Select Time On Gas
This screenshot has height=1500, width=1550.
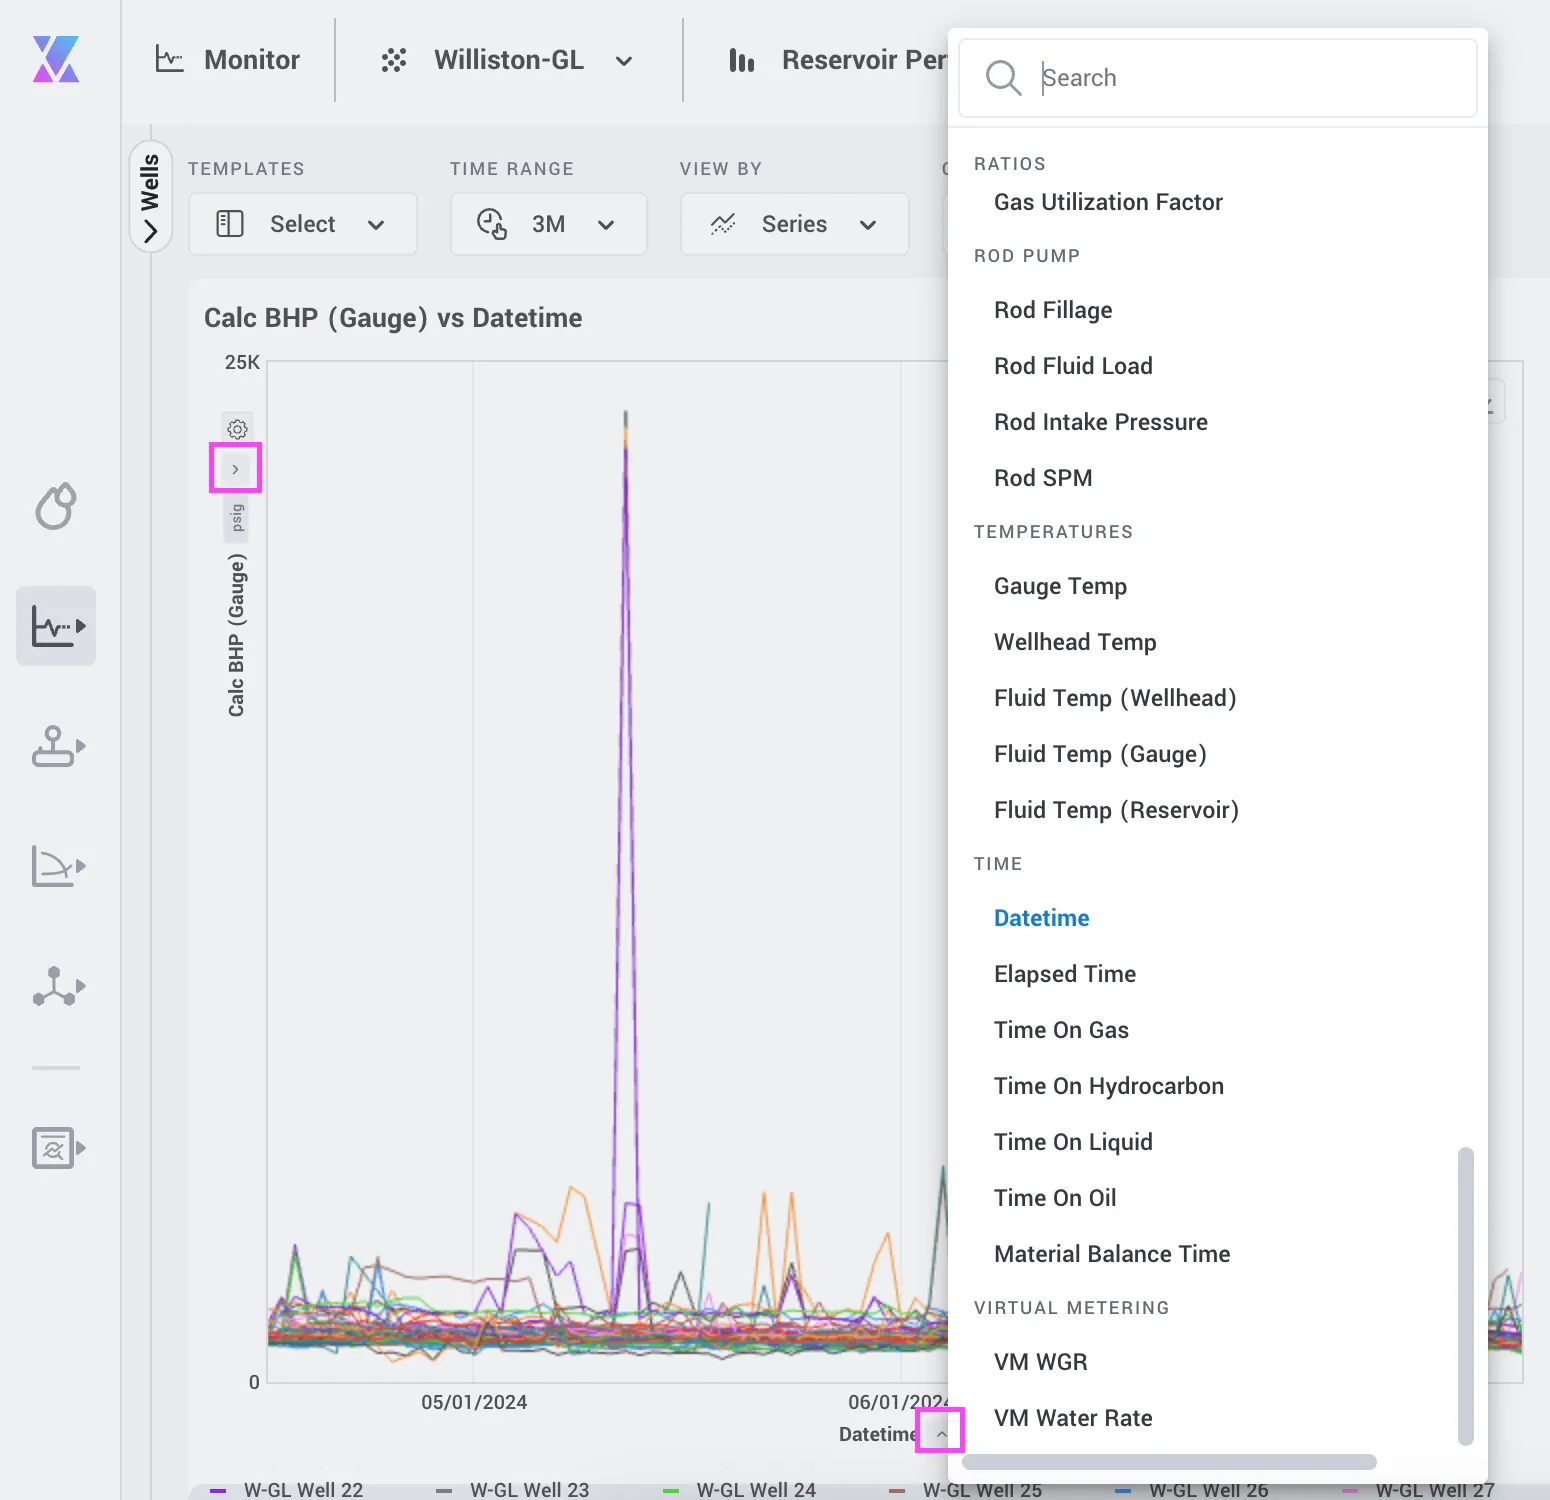[x=1061, y=1030]
